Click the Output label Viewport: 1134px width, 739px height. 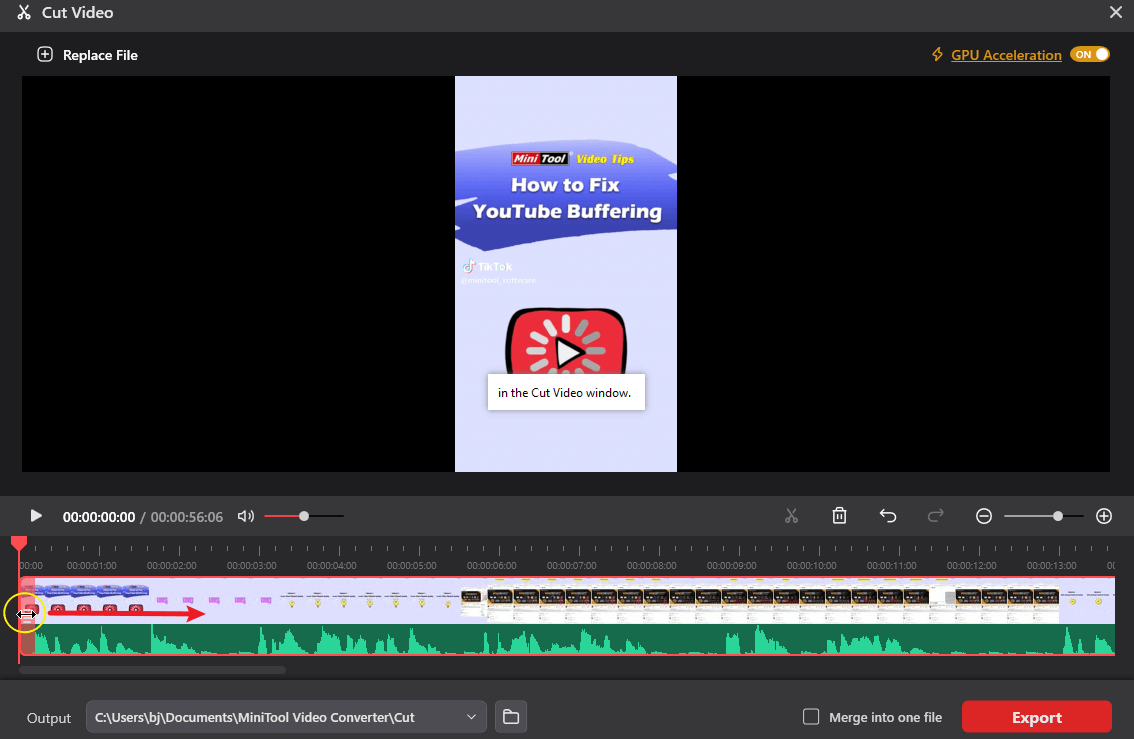tap(48, 718)
